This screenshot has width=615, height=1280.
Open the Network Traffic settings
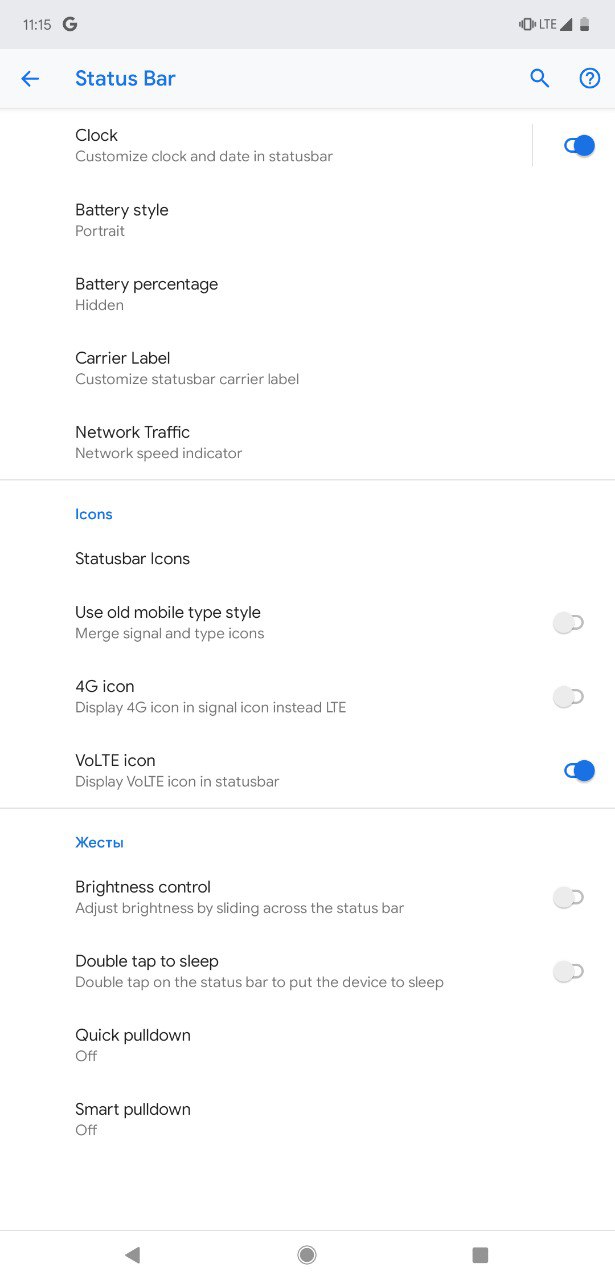(x=307, y=442)
